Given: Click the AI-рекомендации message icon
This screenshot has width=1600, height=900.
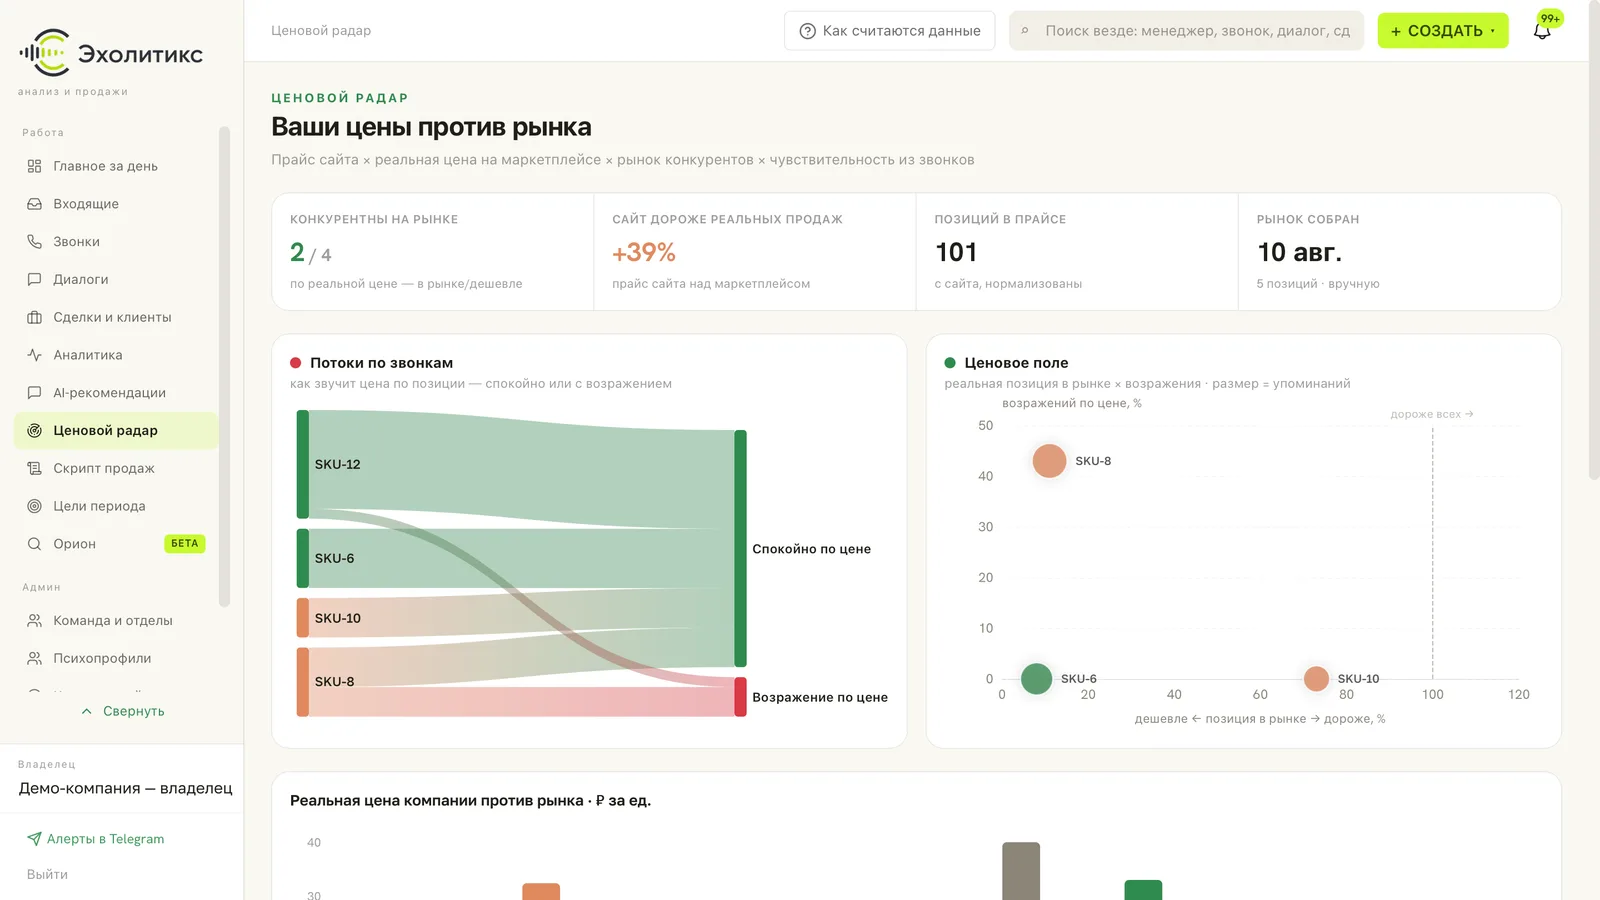Looking at the screenshot, I should 34,393.
